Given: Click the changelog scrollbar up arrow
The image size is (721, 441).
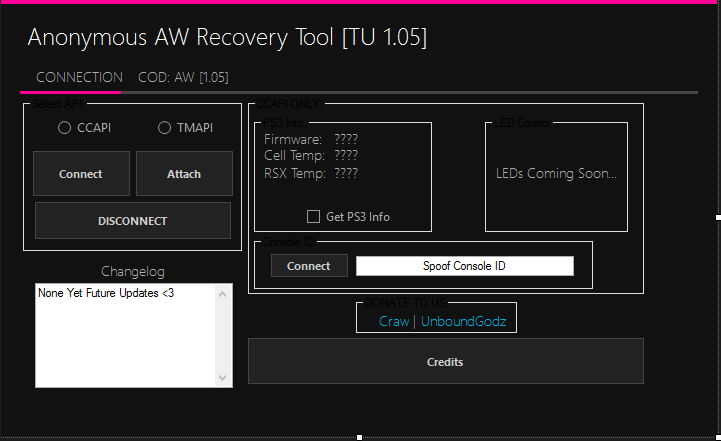Looking at the screenshot, I should [223, 294].
